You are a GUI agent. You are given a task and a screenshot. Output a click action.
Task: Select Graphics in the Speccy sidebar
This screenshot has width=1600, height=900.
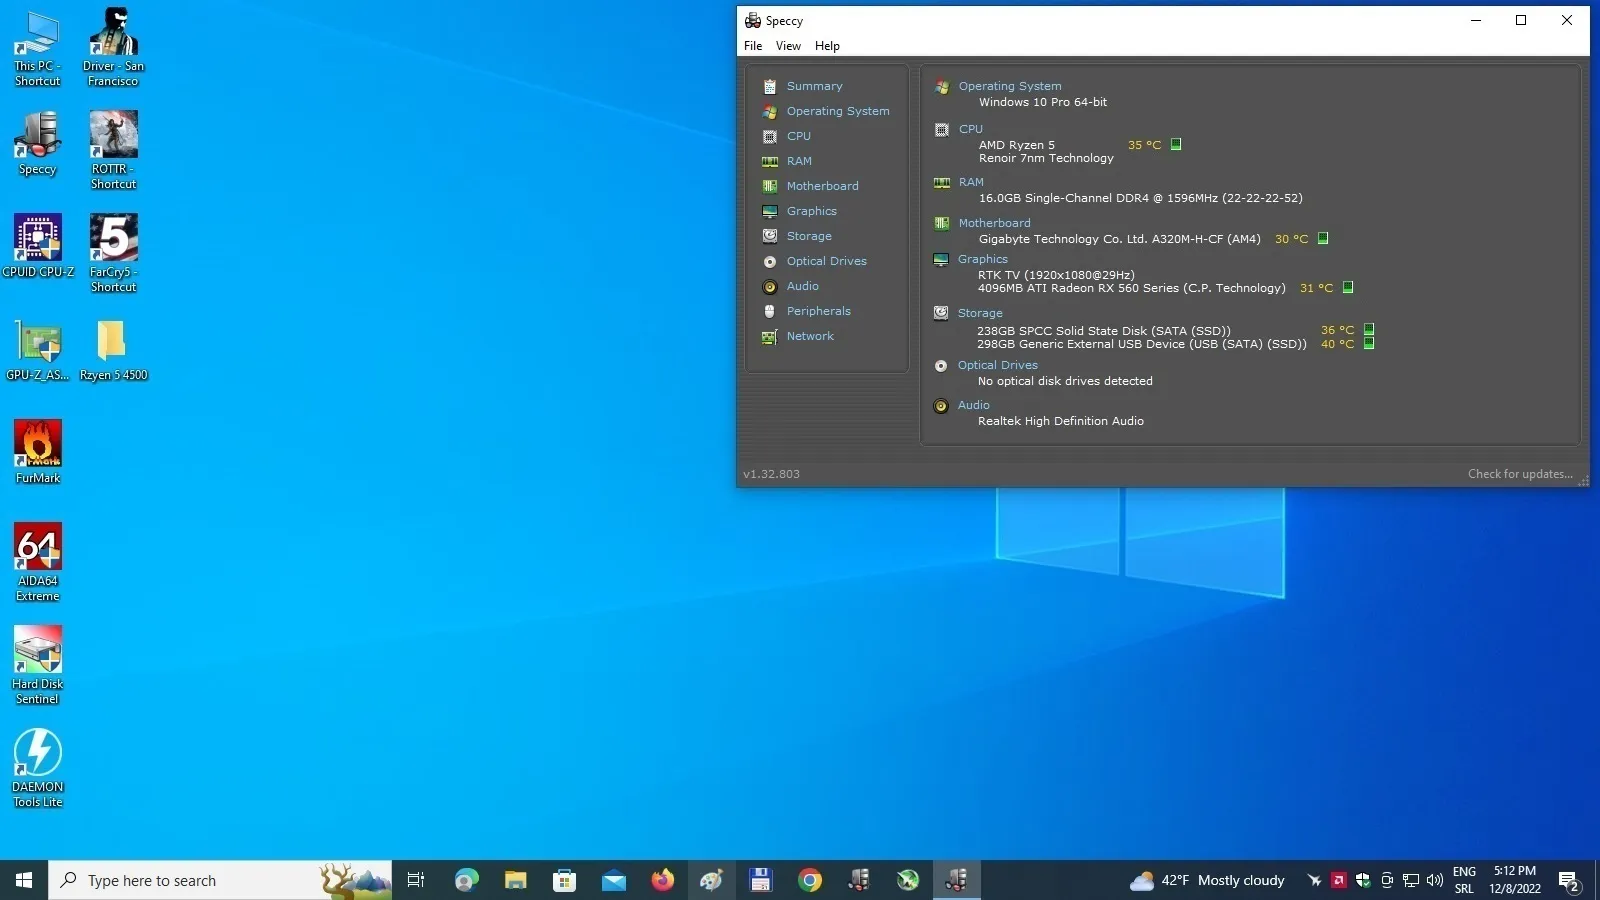tap(811, 211)
